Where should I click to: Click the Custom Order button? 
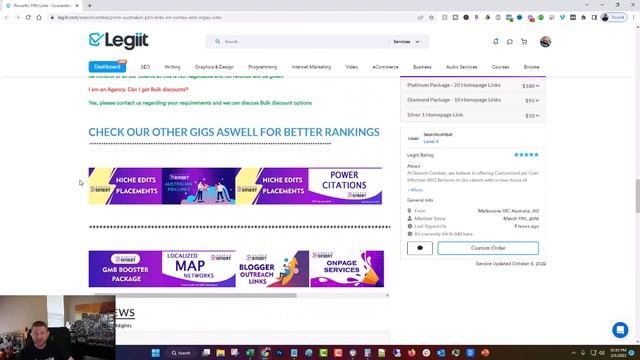[488, 248]
